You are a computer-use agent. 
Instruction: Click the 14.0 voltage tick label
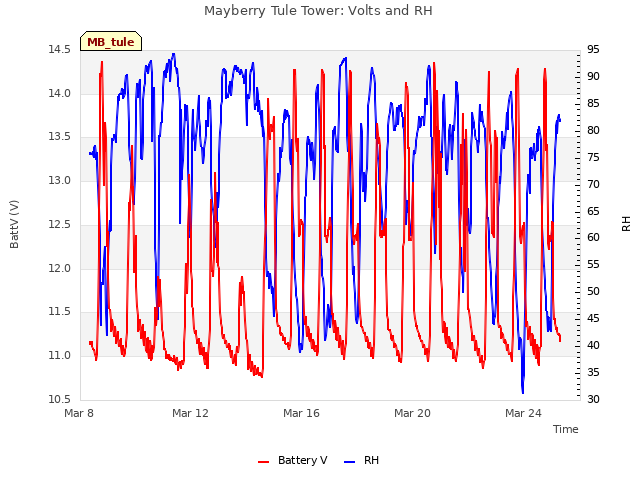tap(59, 93)
